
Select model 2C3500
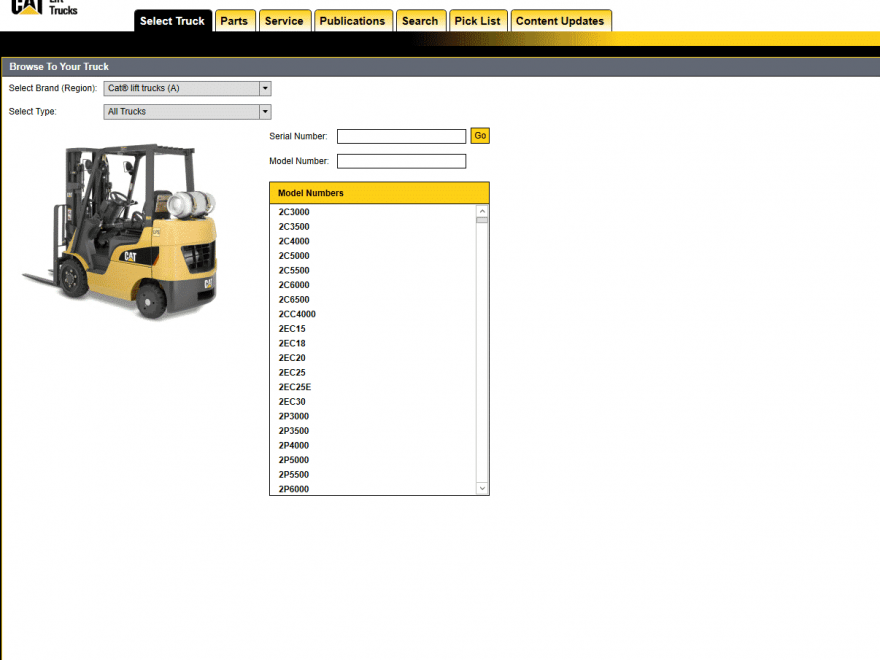pos(294,227)
